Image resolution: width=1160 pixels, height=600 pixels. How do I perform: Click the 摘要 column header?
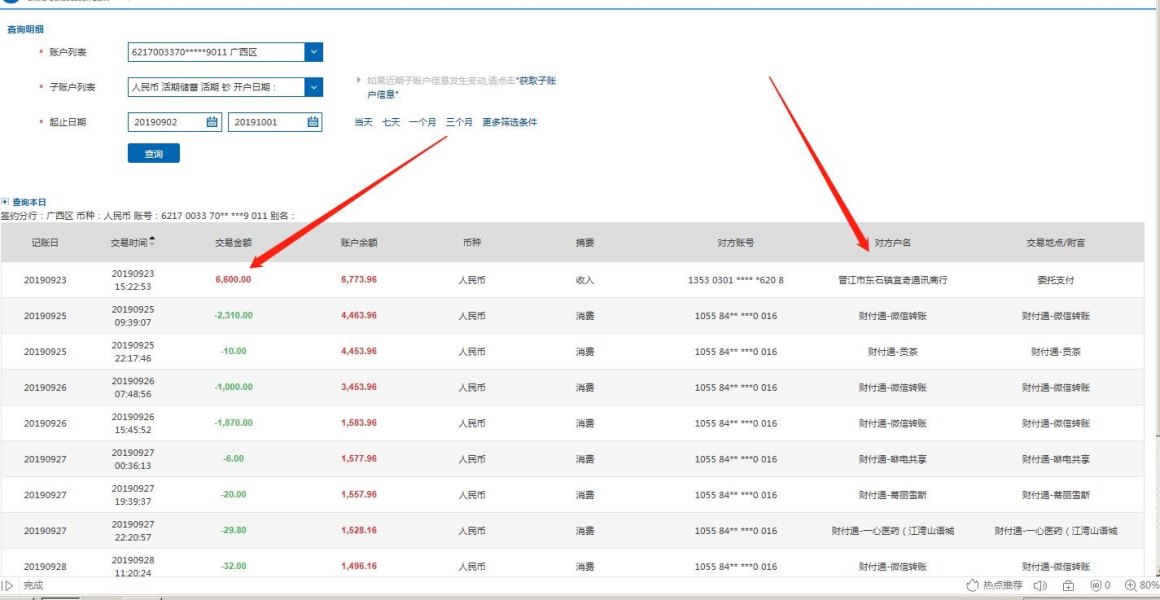pyautogui.click(x=585, y=243)
